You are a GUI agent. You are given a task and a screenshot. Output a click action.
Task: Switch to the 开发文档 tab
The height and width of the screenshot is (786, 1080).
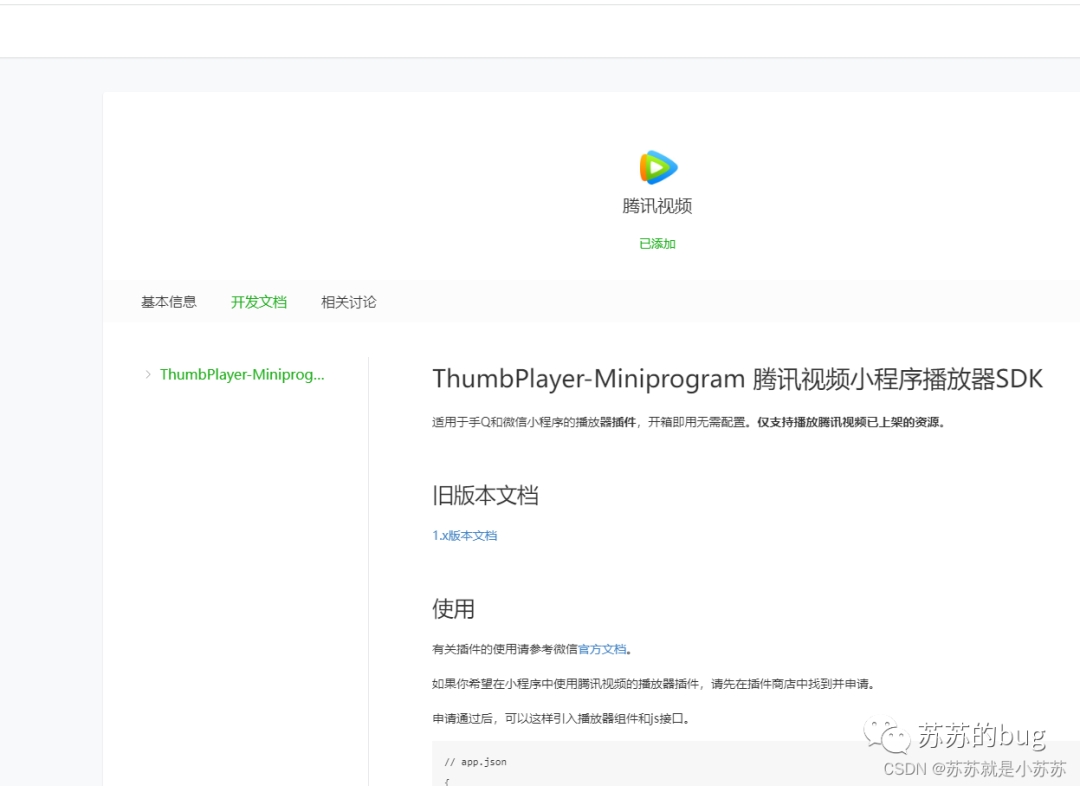coord(258,302)
